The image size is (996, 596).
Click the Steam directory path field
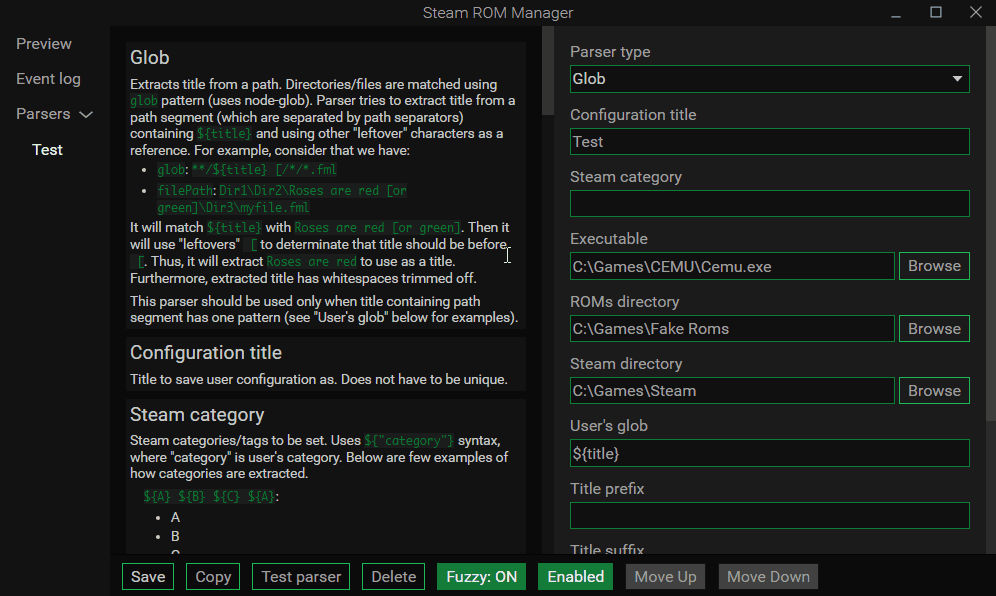(732, 391)
